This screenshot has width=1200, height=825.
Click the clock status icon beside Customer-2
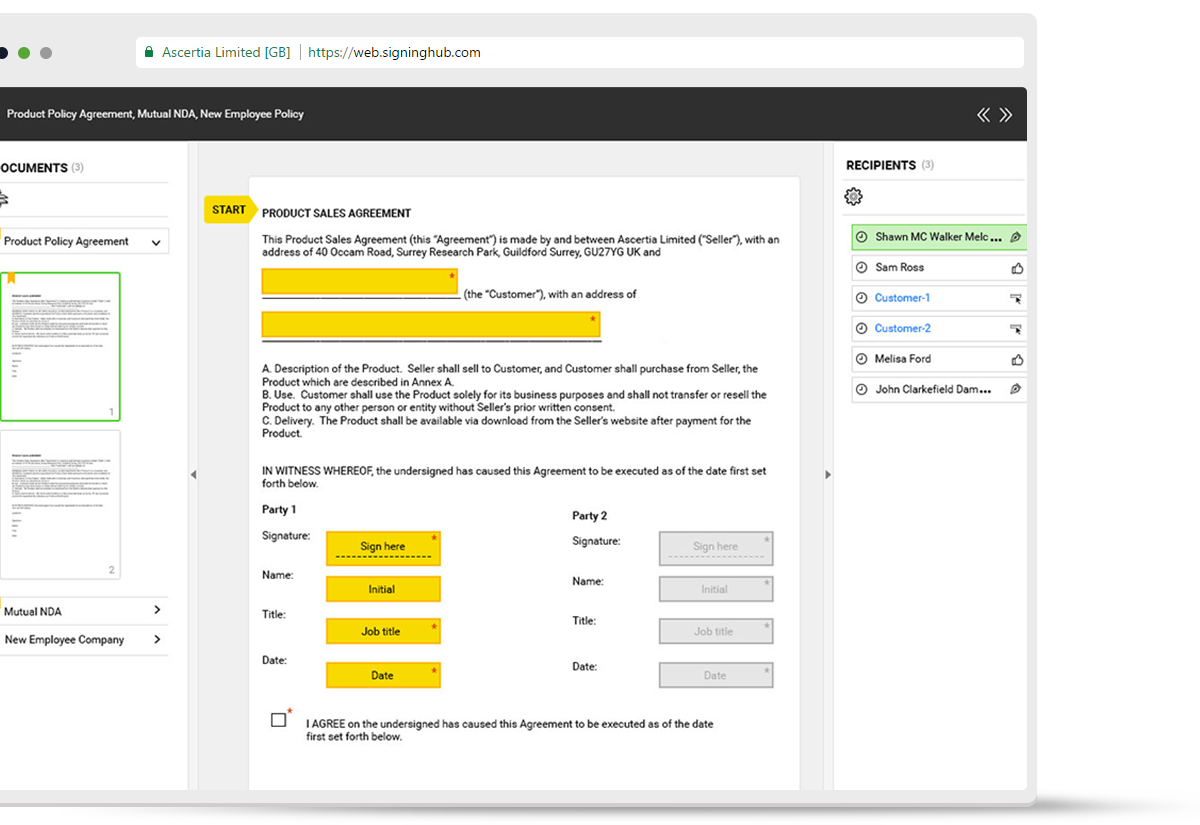point(861,328)
